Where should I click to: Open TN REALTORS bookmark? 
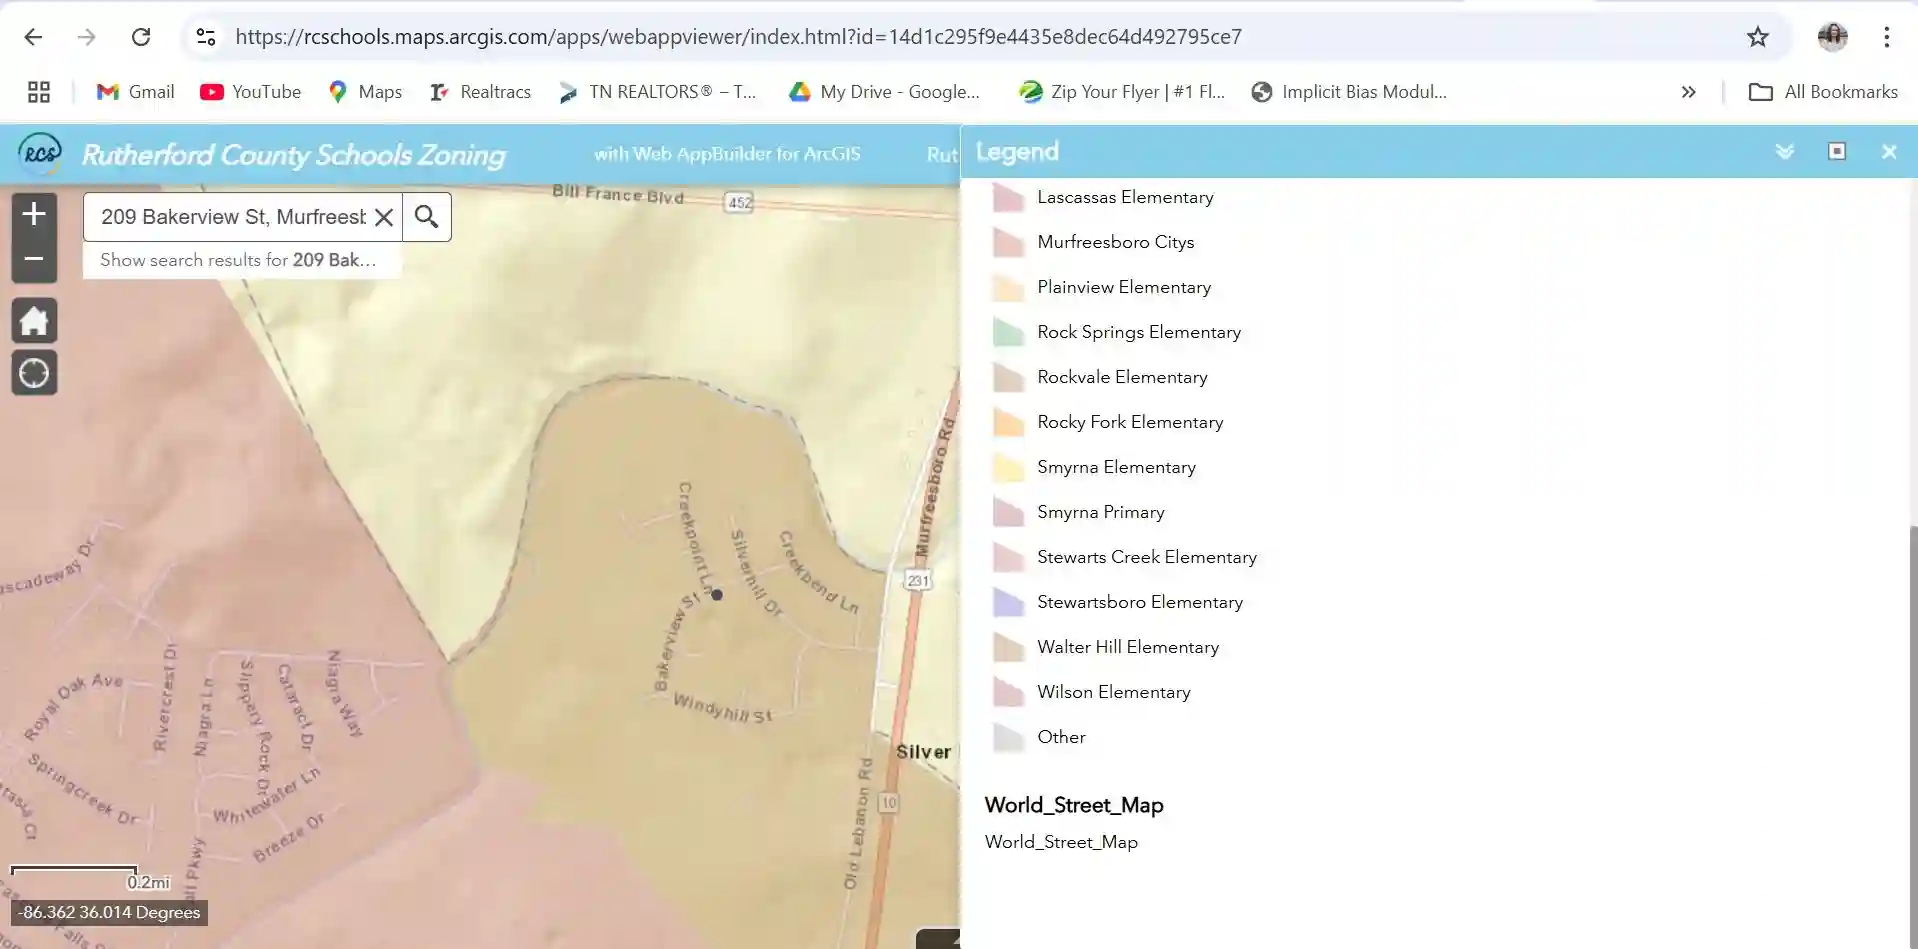pos(658,92)
